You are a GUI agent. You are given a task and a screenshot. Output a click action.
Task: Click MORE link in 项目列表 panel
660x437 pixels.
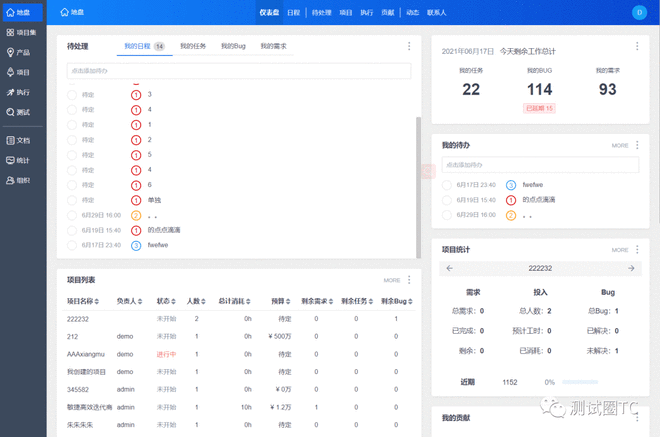[391, 280]
